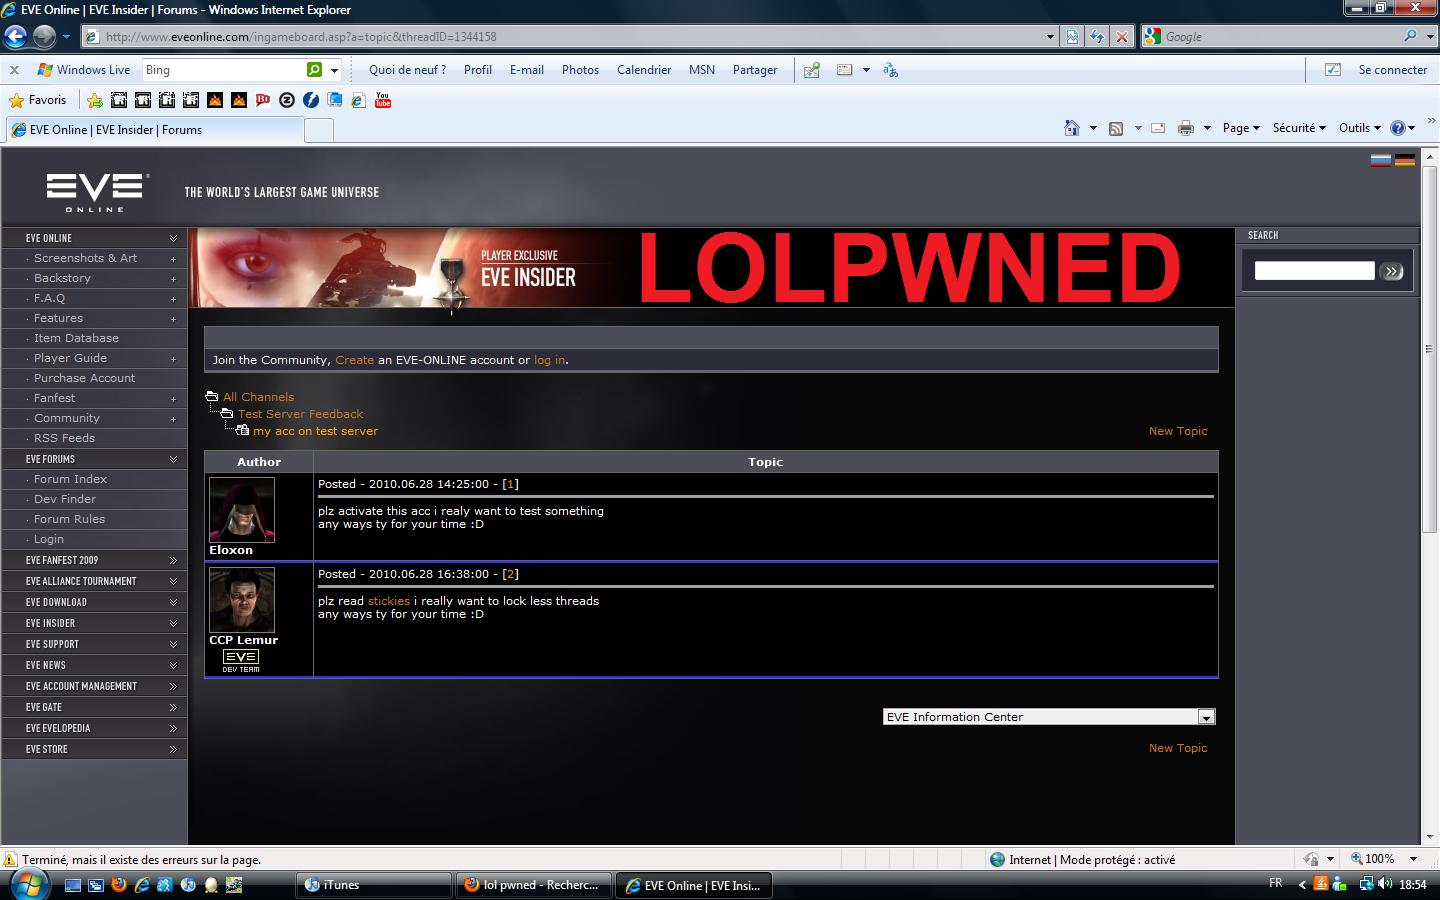Image resolution: width=1440 pixels, height=900 pixels.
Task: Click the YouTube favorite icon
Action: 383,100
